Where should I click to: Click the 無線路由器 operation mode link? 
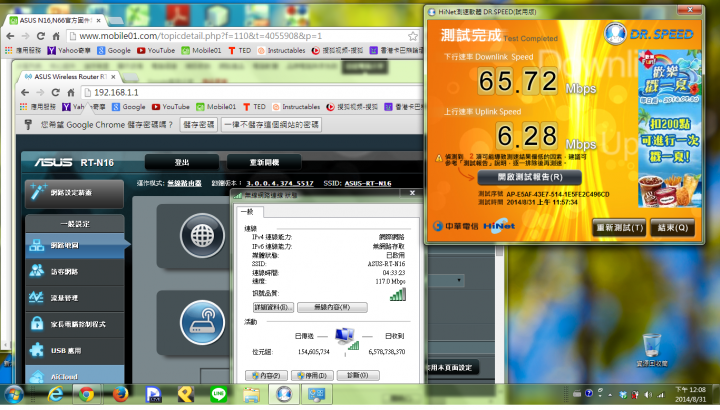pos(184,183)
